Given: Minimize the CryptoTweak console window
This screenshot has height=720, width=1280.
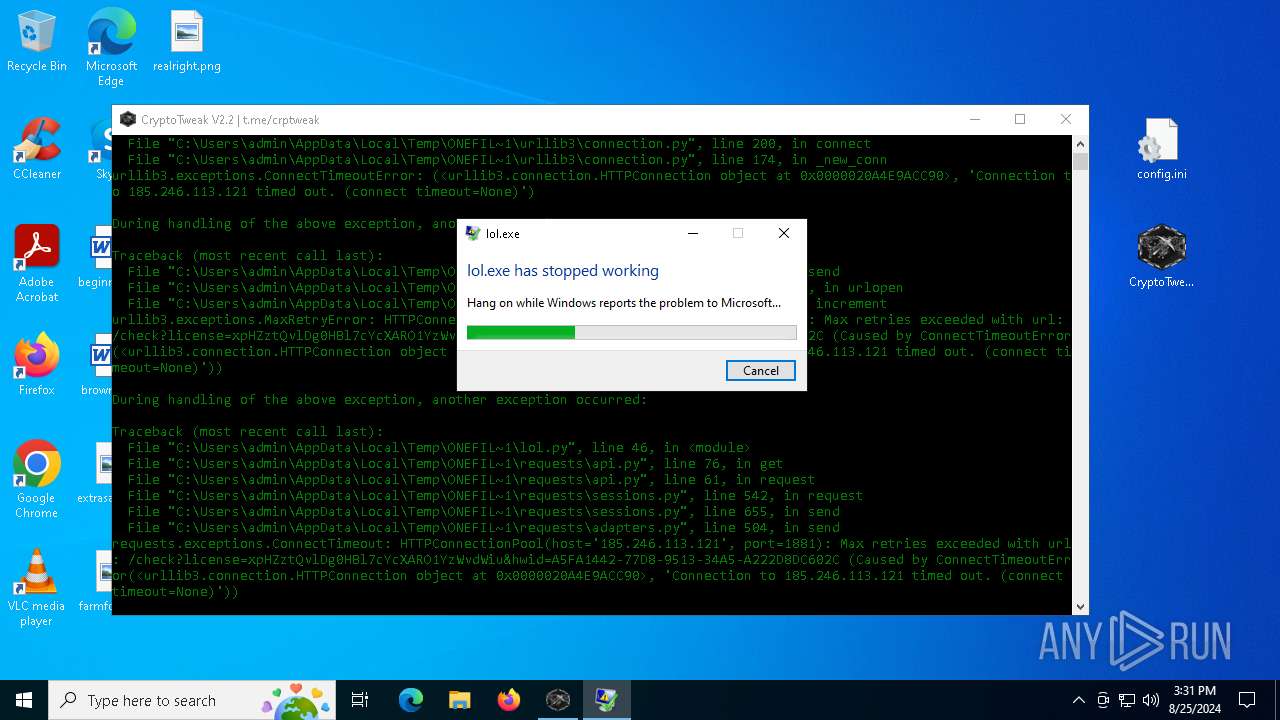Looking at the screenshot, I should coord(975,119).
